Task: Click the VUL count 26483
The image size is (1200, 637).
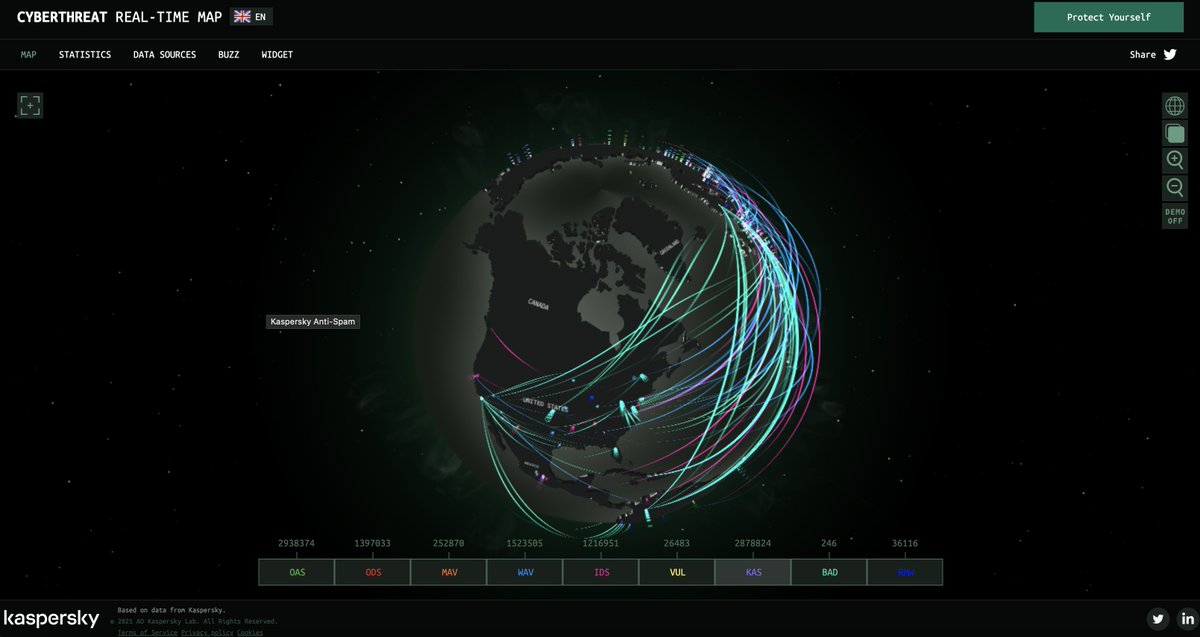Action: pyautogui.click(x=677, y=543)
